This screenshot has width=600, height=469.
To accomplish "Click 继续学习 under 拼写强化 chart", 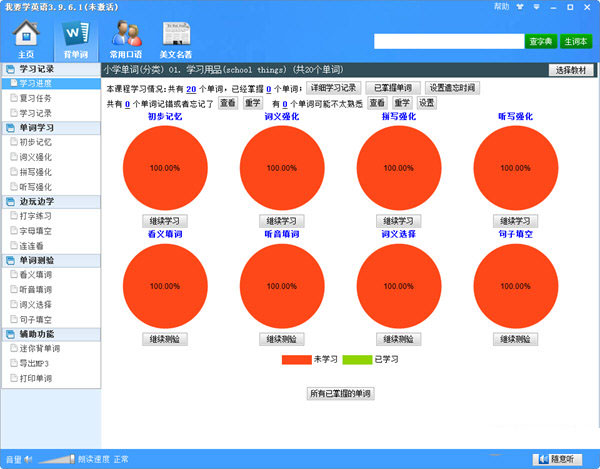I will point(399,221).
